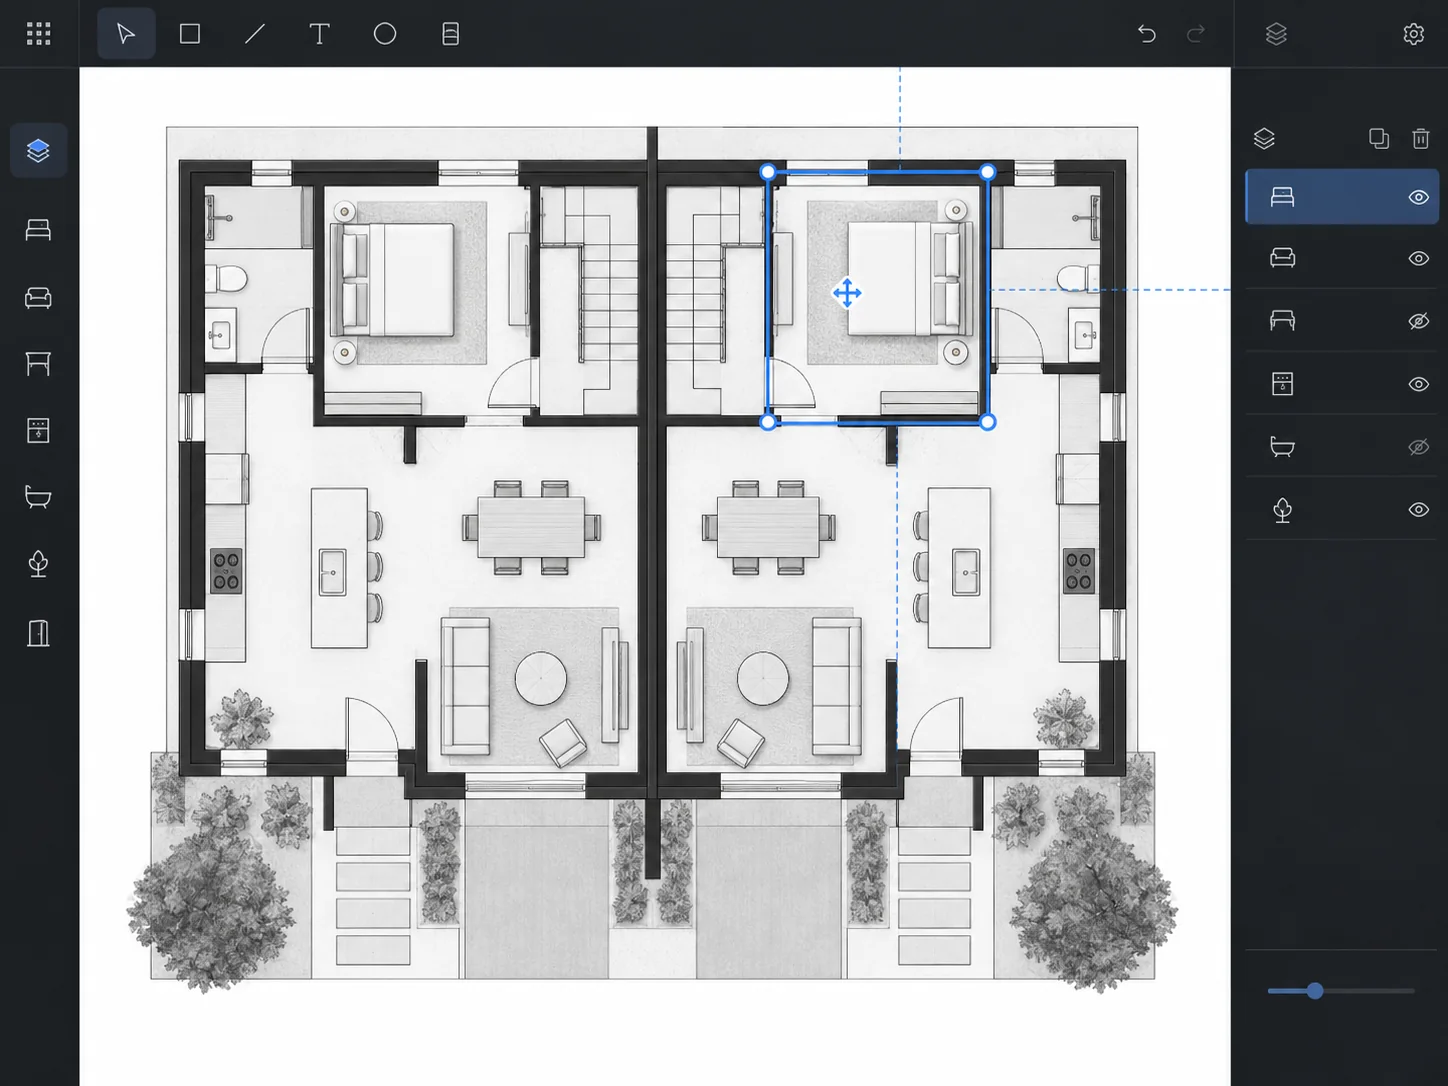Open bed furniture category in left sidebar
1448x1086 pixels.
click(38, 230)
